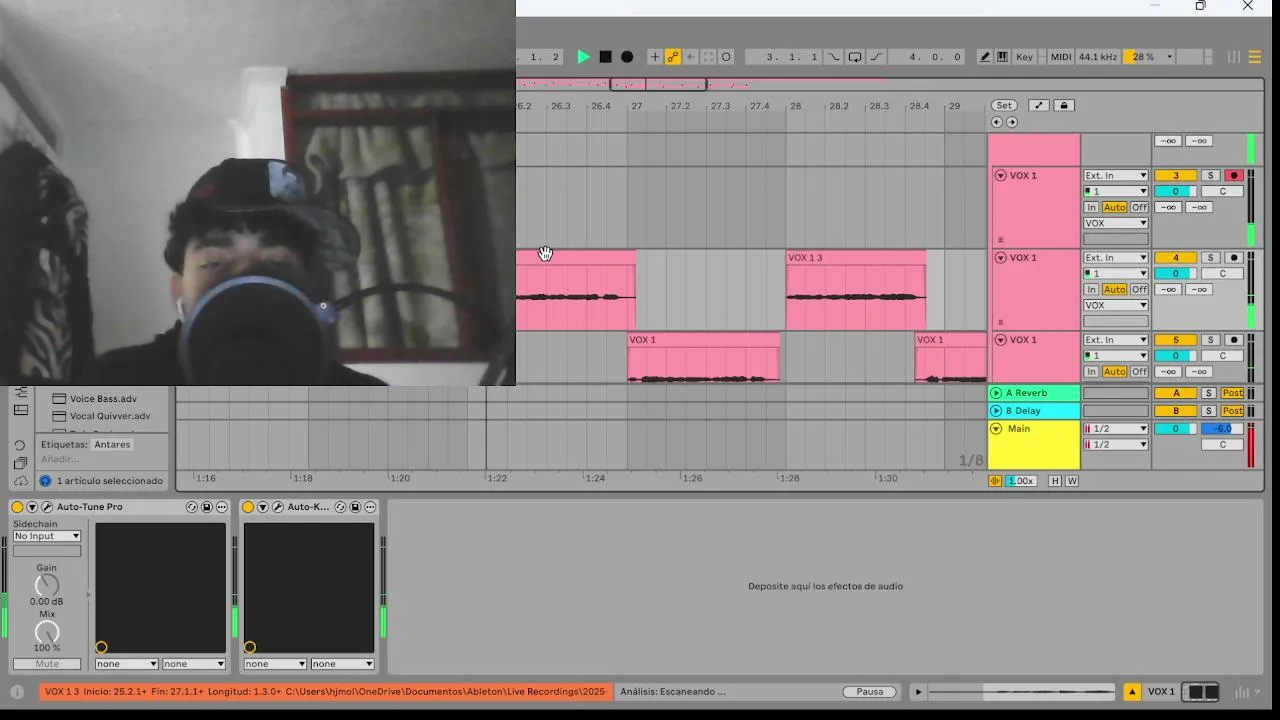Click the punch-out point icon
Viewport: 1280px width, 720px height.
coord(876,57)
